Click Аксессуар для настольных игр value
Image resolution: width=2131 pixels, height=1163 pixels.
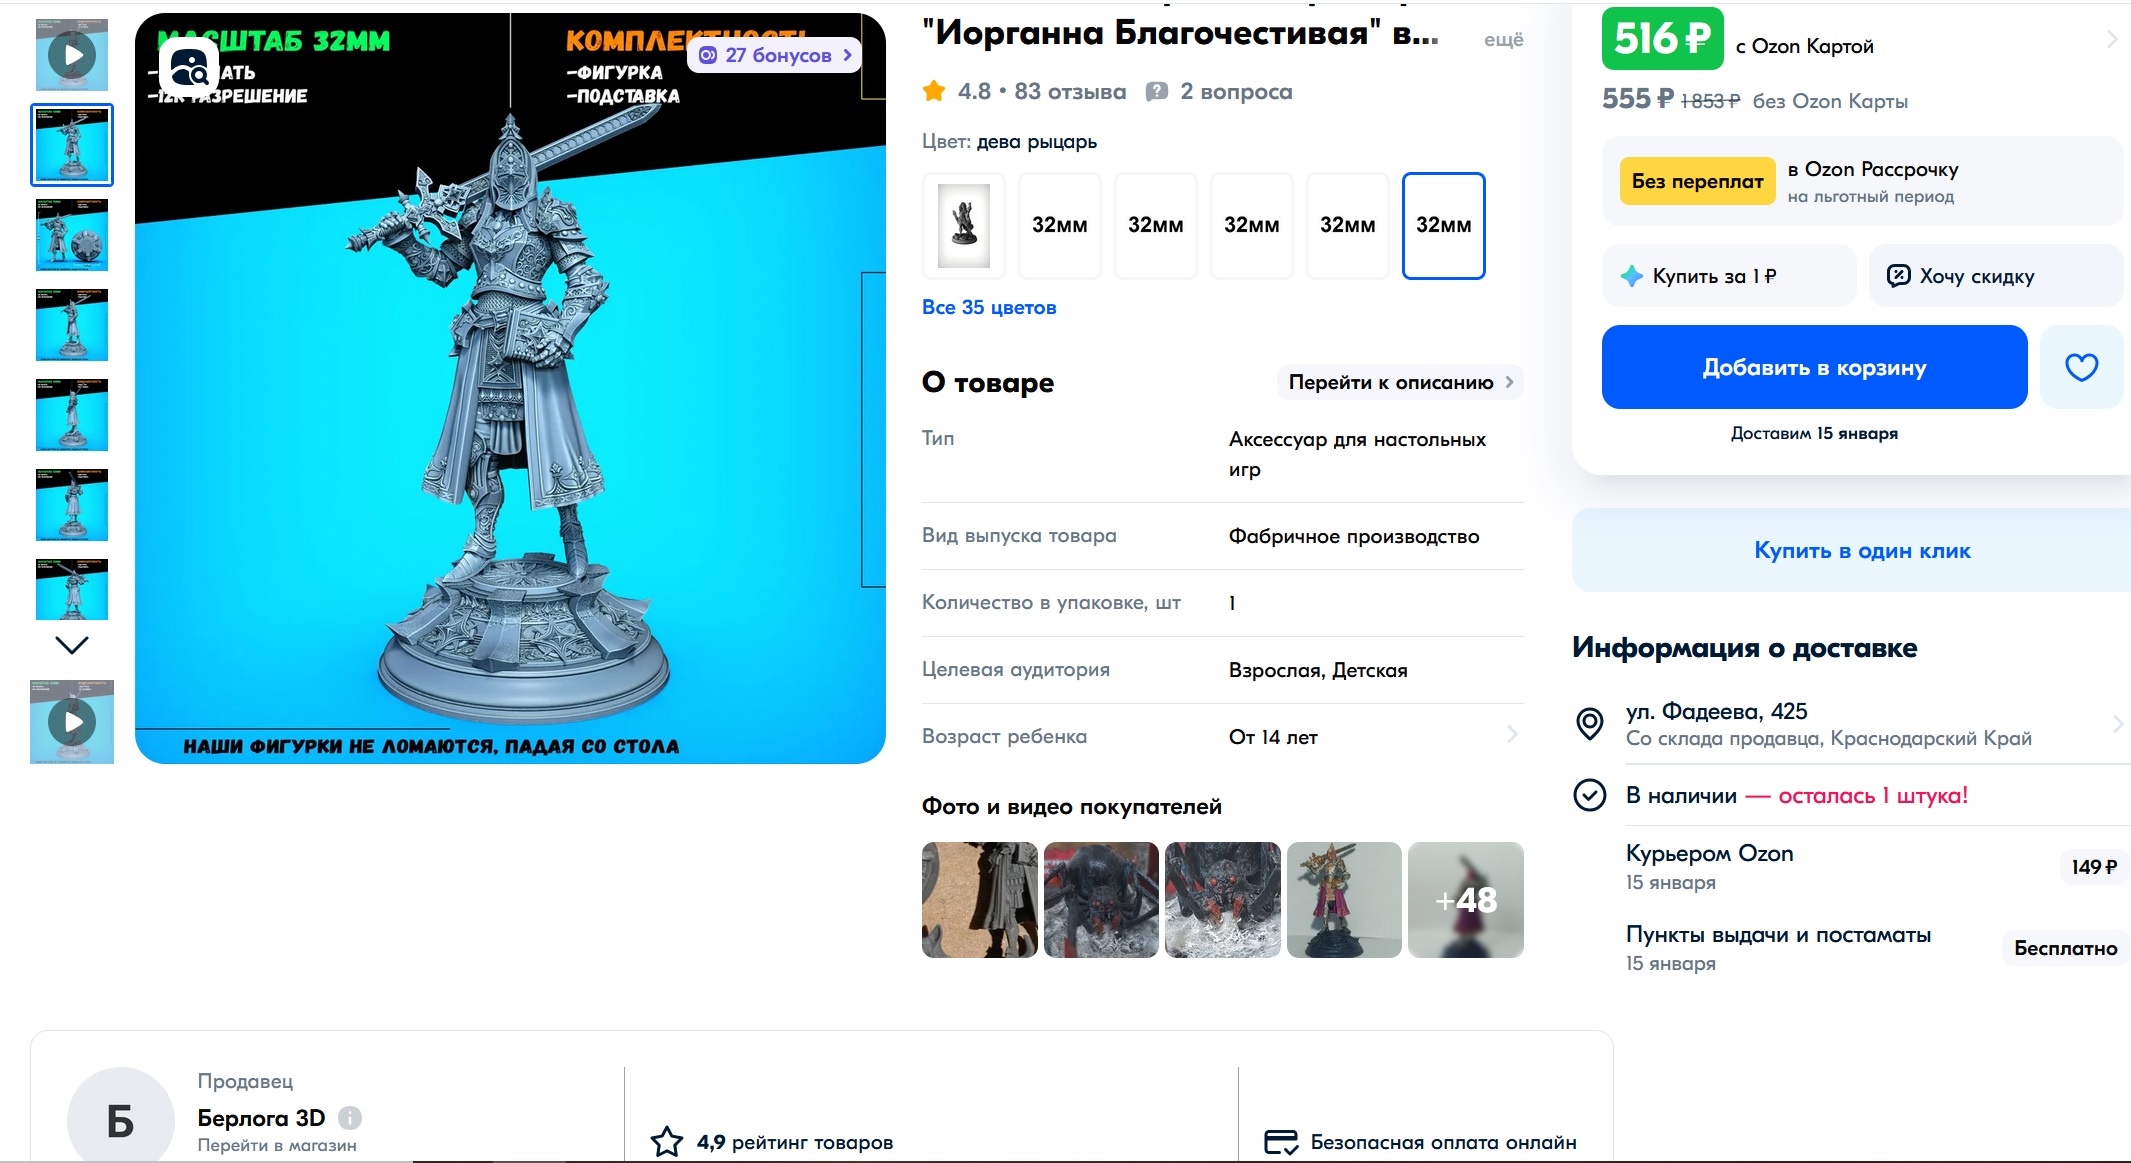point(1357,454)
